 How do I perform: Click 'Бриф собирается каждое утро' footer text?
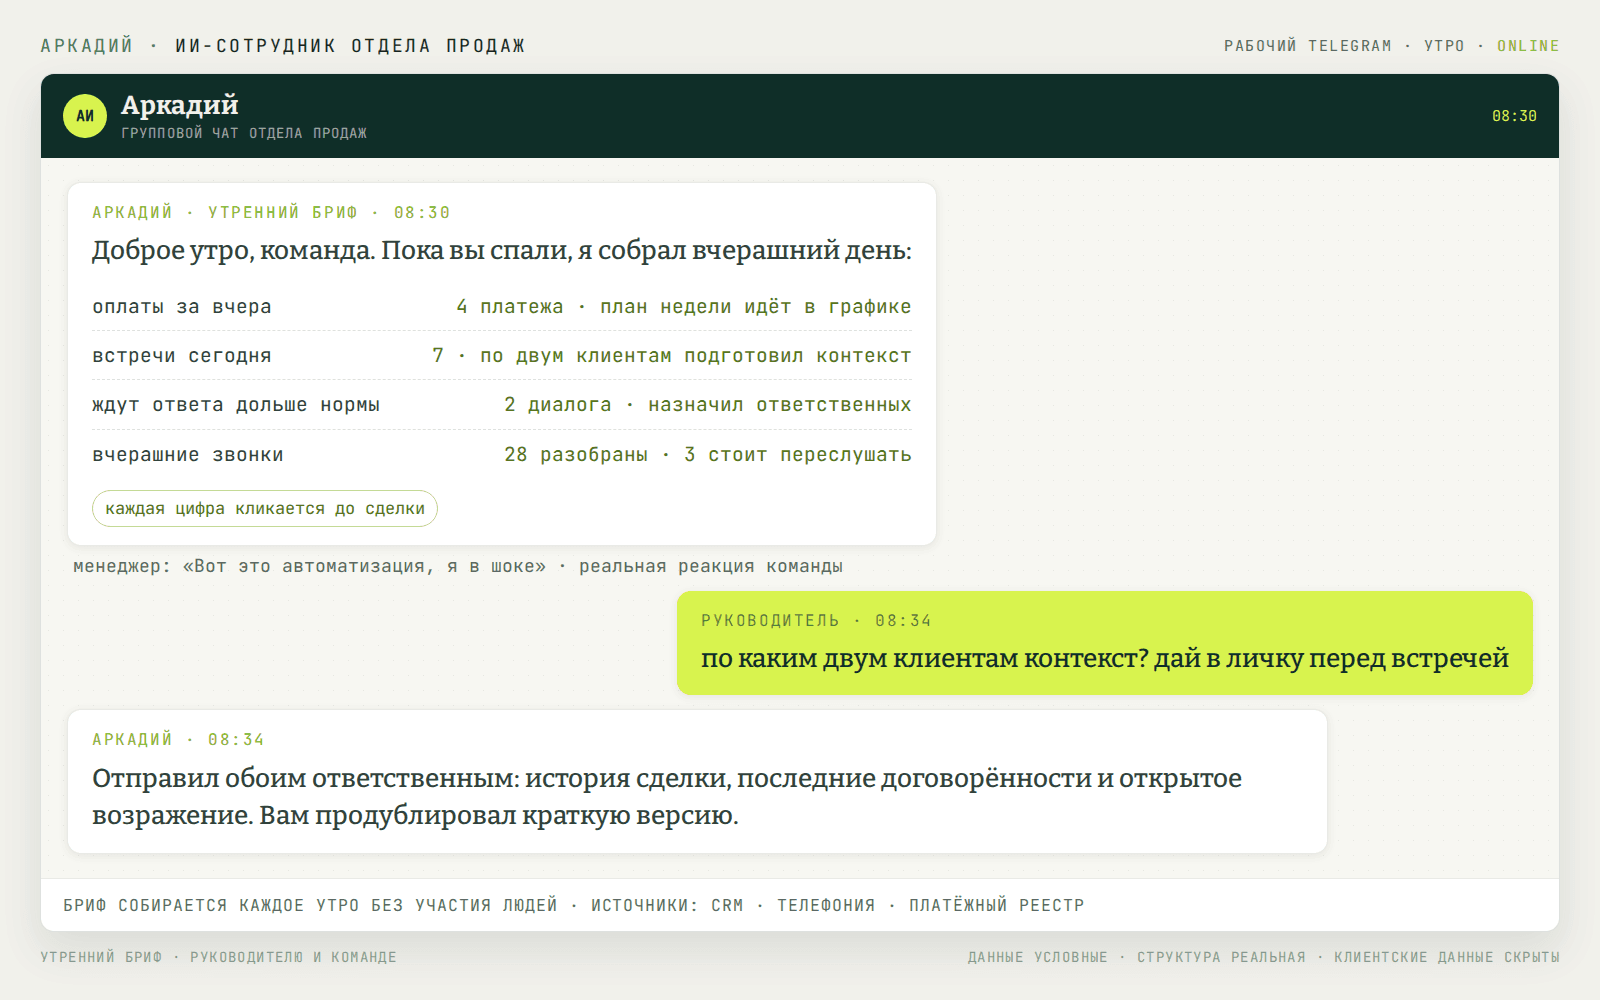click(310, 905)
